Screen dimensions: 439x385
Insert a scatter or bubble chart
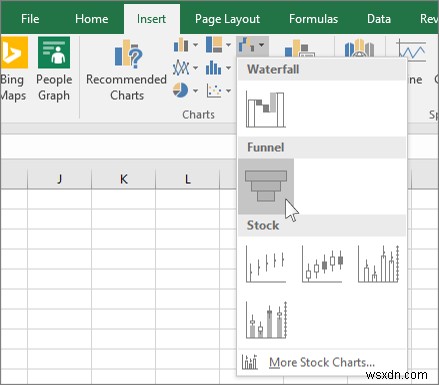pyautogui.click(x=214, y=90)
